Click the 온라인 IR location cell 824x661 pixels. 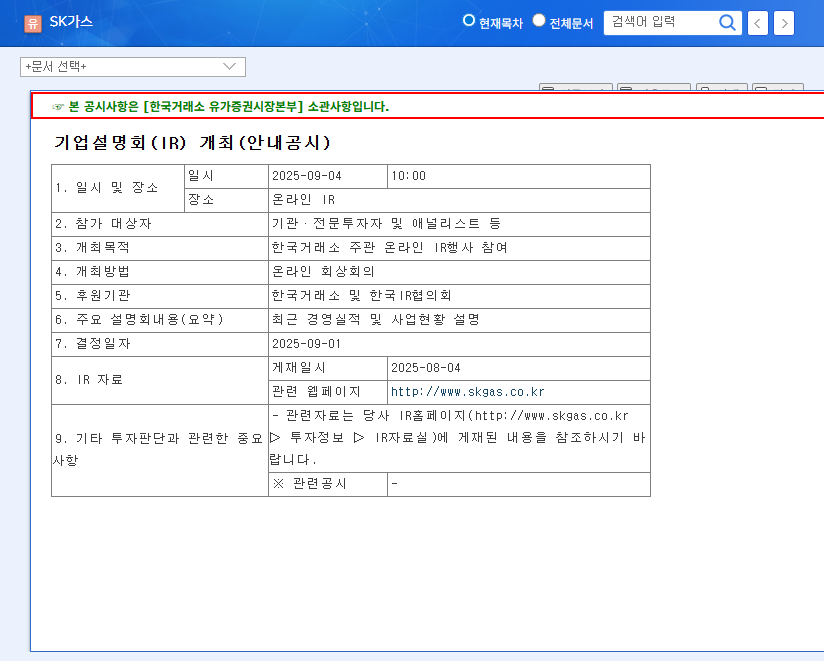(459, 200)
